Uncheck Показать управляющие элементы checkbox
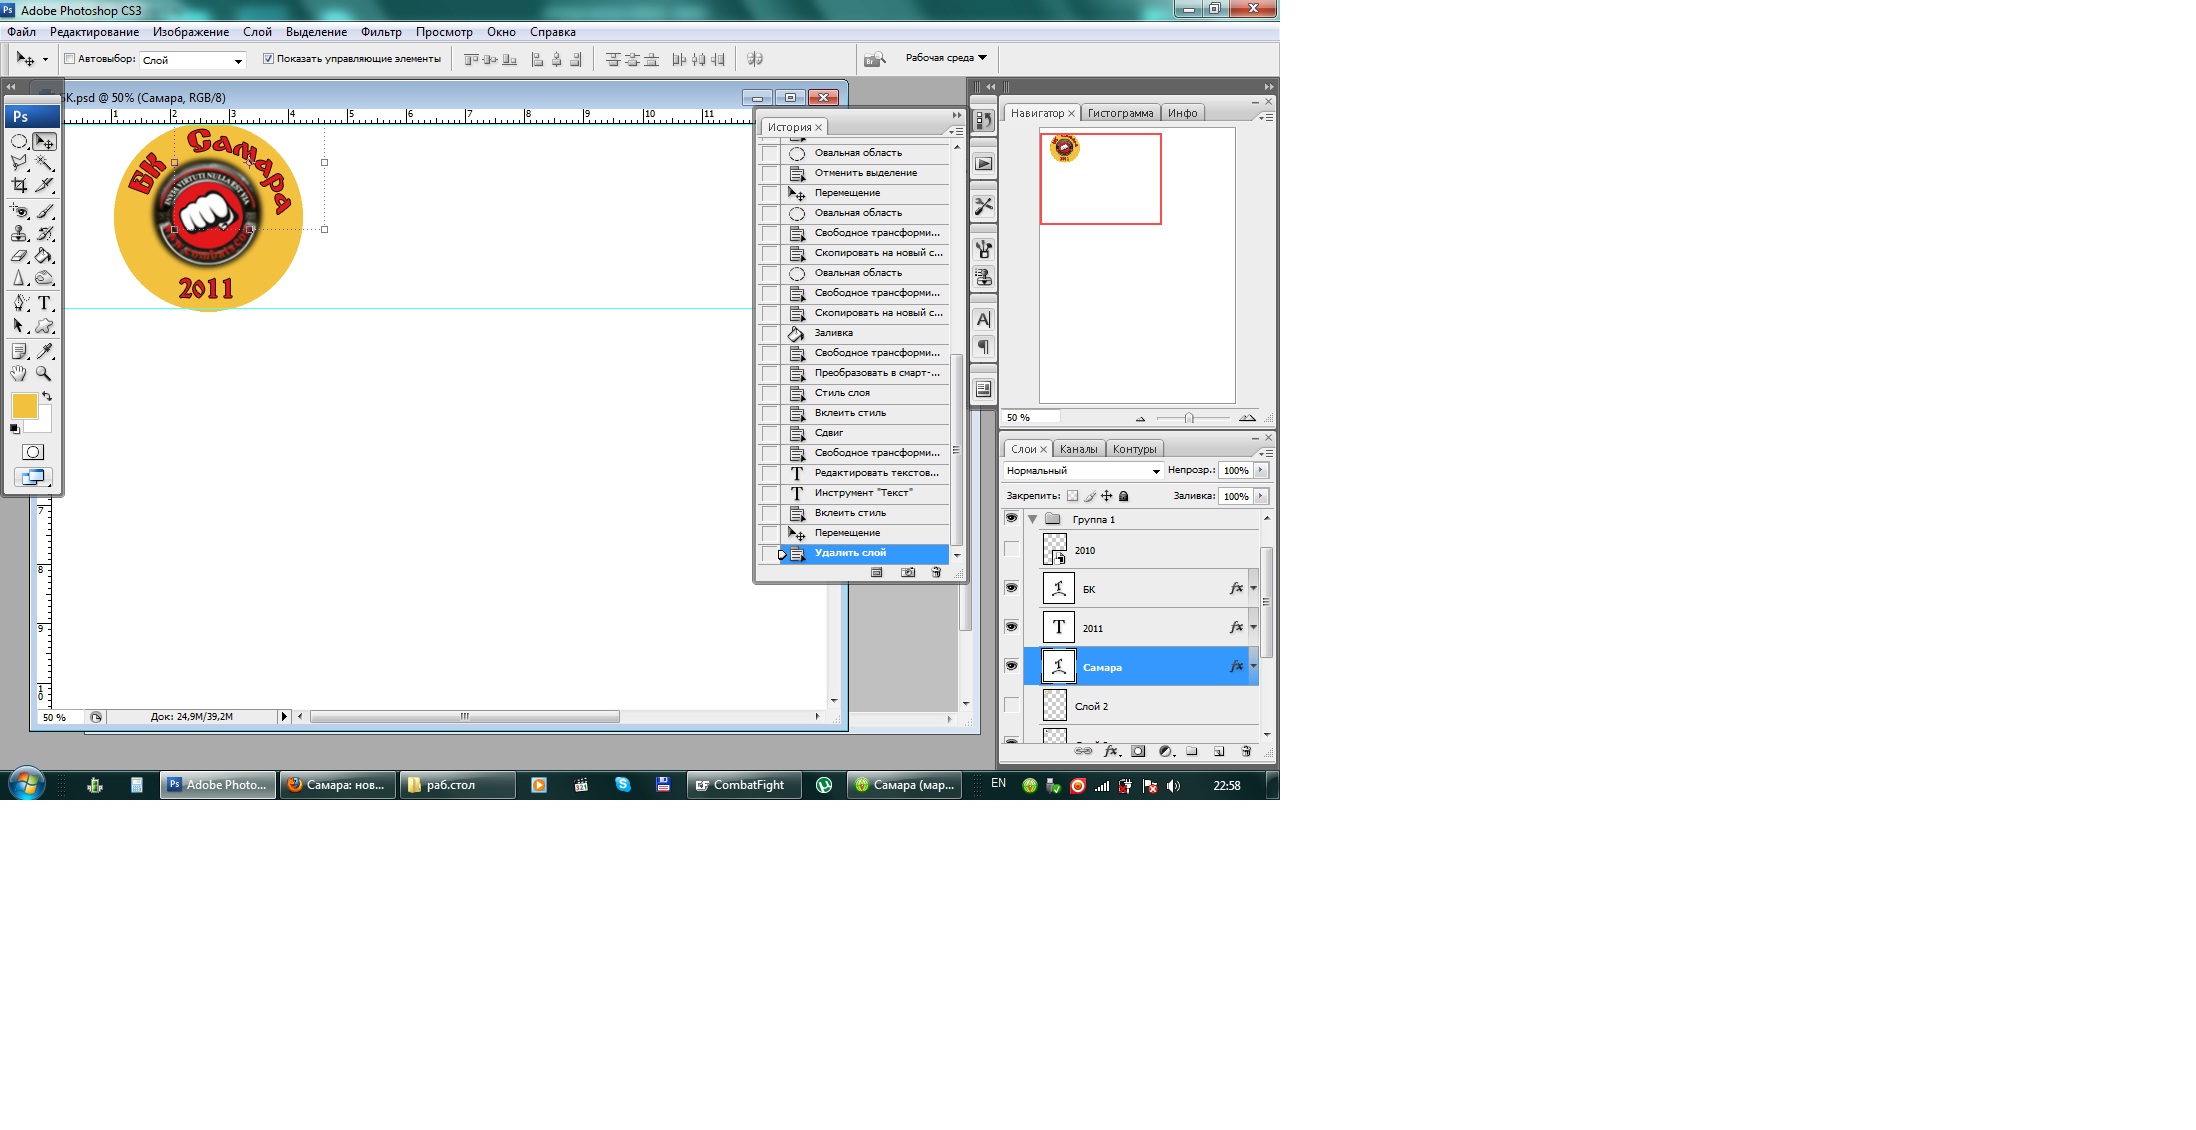This screenshot has height=1130, width=2196. pyautogui.click(x=268, y=59)
